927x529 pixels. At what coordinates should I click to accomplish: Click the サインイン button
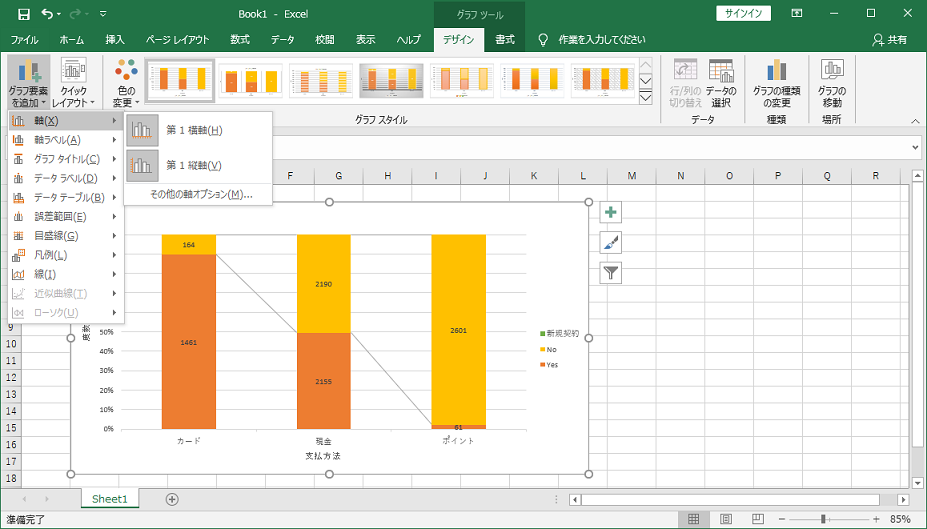(x=744, y=14)
